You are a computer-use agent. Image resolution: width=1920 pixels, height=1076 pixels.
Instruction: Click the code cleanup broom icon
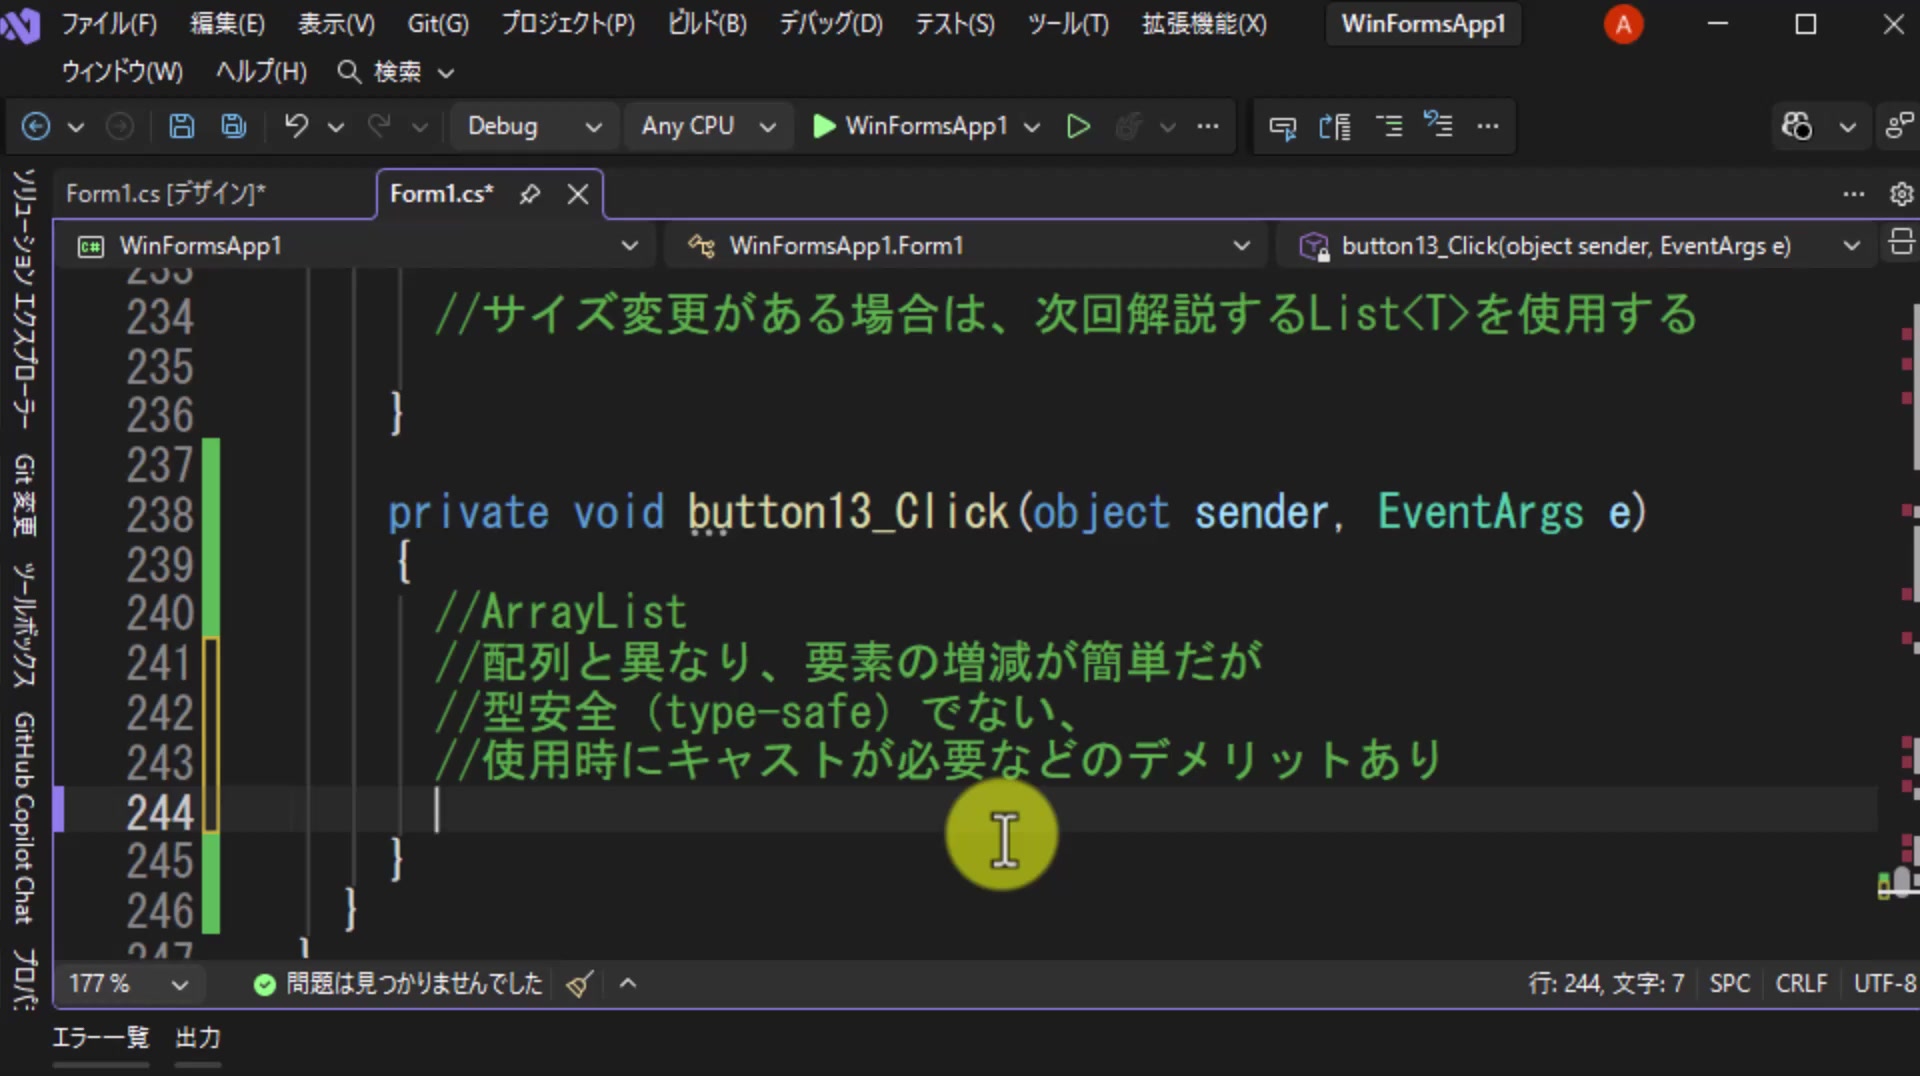tap(579, 984)
